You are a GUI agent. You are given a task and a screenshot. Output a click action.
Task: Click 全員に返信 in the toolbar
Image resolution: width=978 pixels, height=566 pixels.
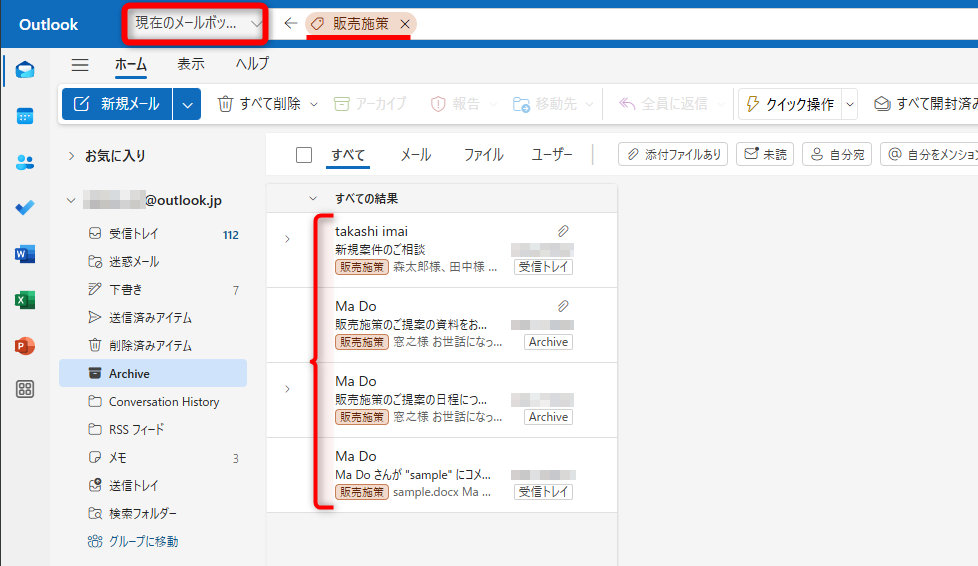664,104
